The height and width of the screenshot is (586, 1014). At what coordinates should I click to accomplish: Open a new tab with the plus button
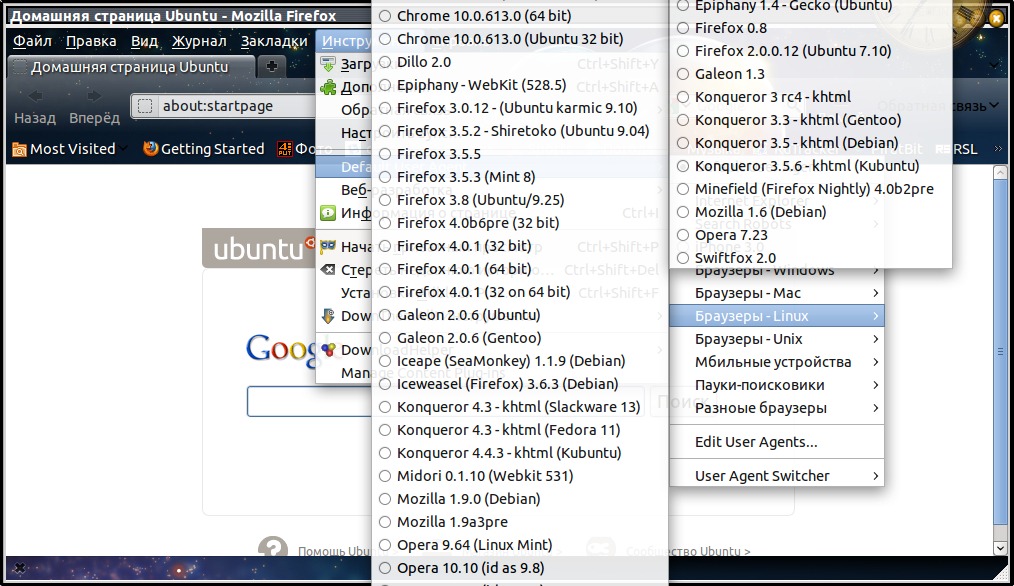(272, 66)
